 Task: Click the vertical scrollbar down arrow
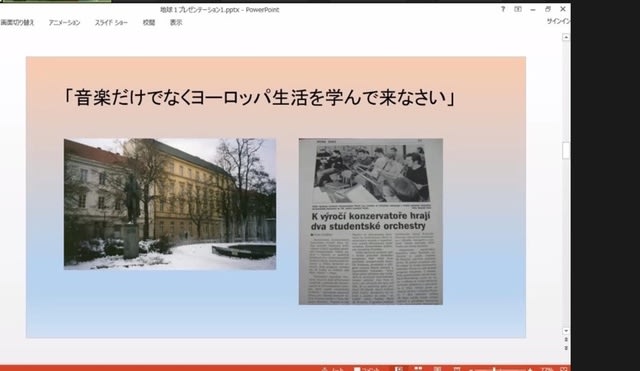coord(566,331)
